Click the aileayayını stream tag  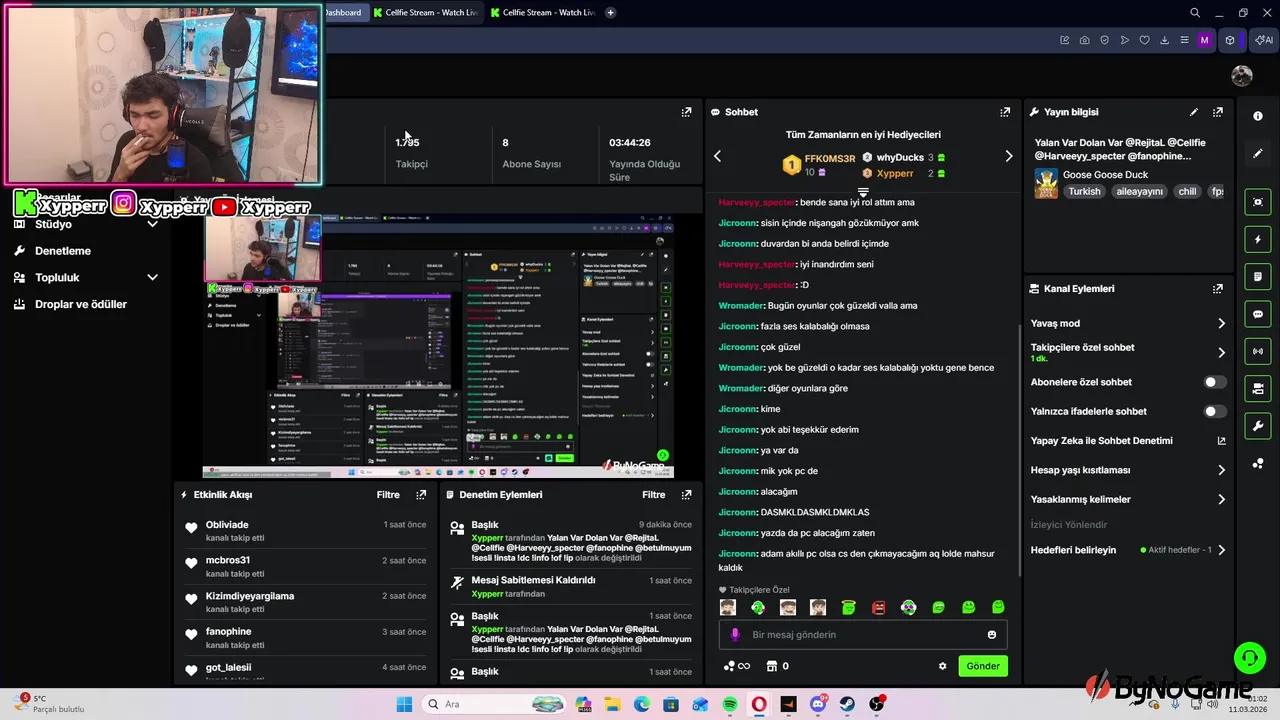(1138, 191)
